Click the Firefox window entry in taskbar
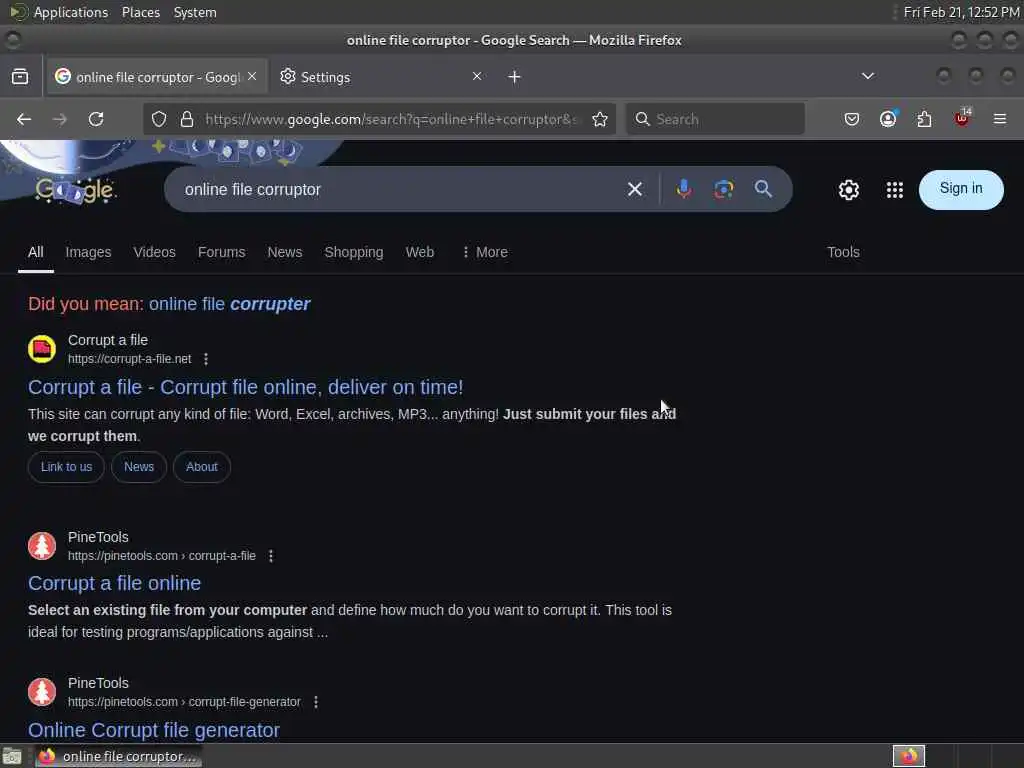The image size is (1024, 768). coord(118,756)
